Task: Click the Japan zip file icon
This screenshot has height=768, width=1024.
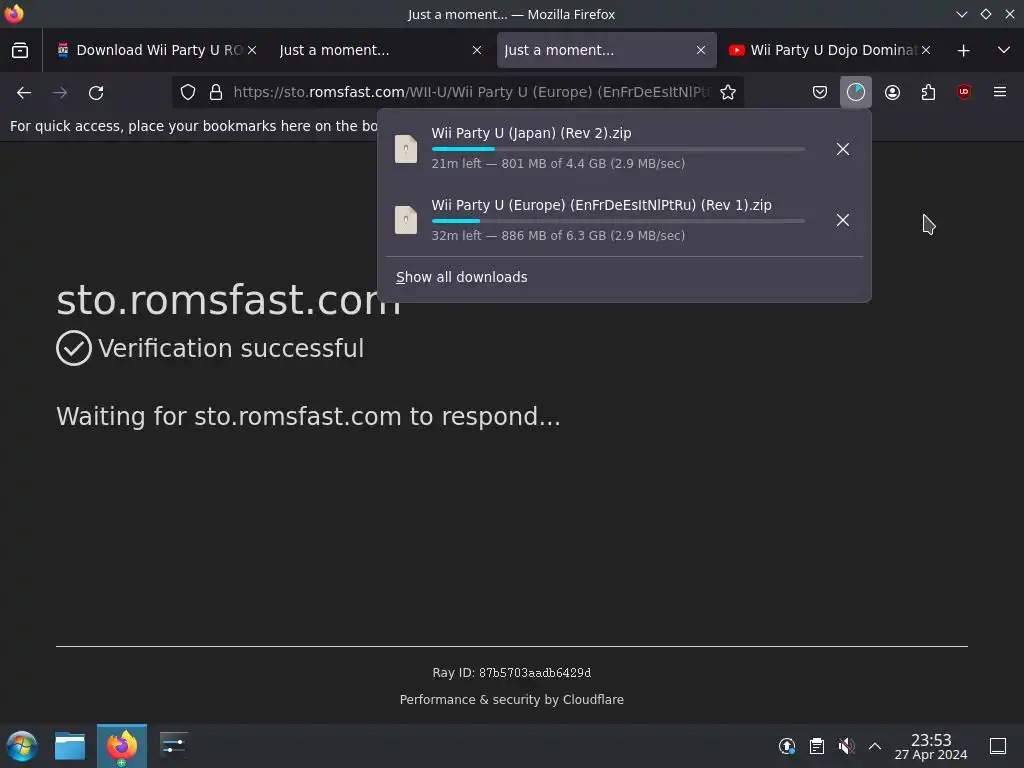Action: [x=406, y=149]
